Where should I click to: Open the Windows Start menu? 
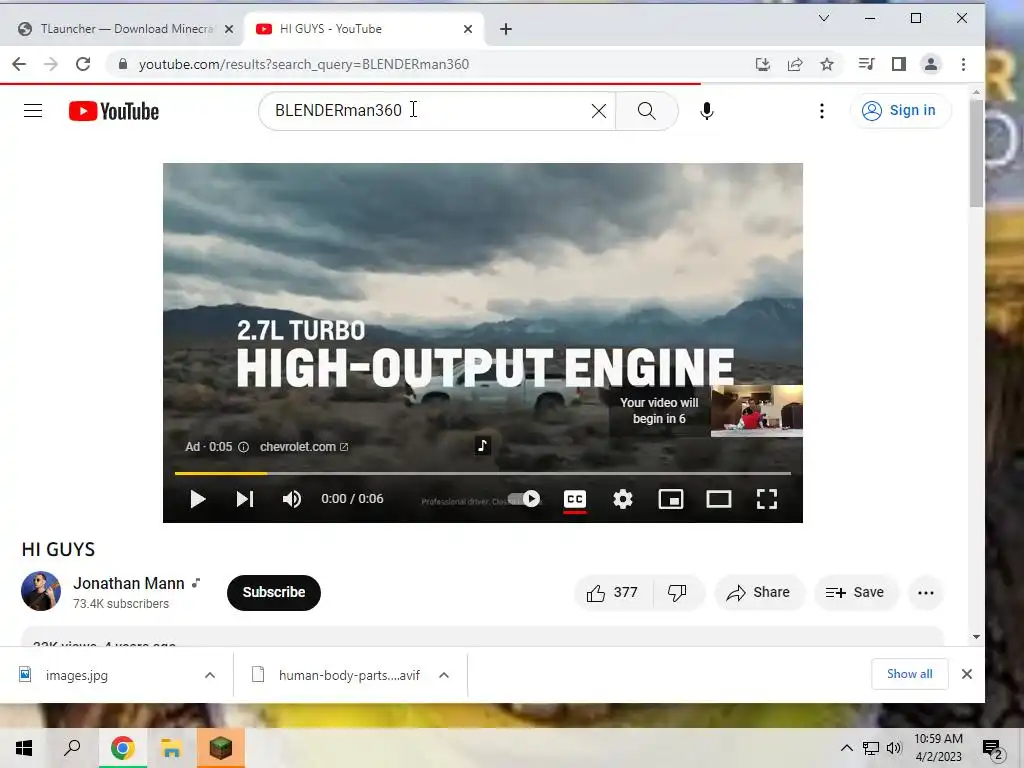(x=24, y=748)
